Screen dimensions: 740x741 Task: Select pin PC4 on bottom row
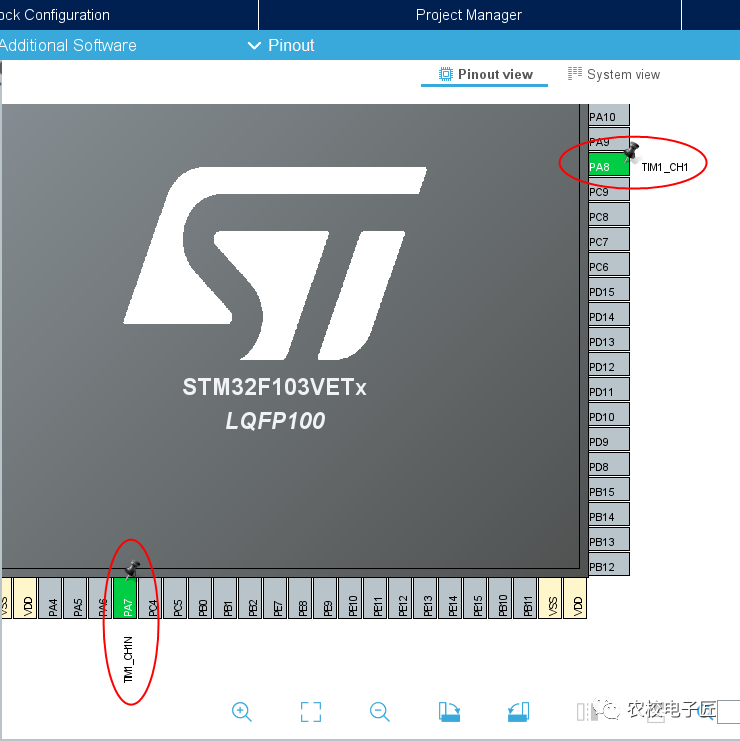point(150,598)
